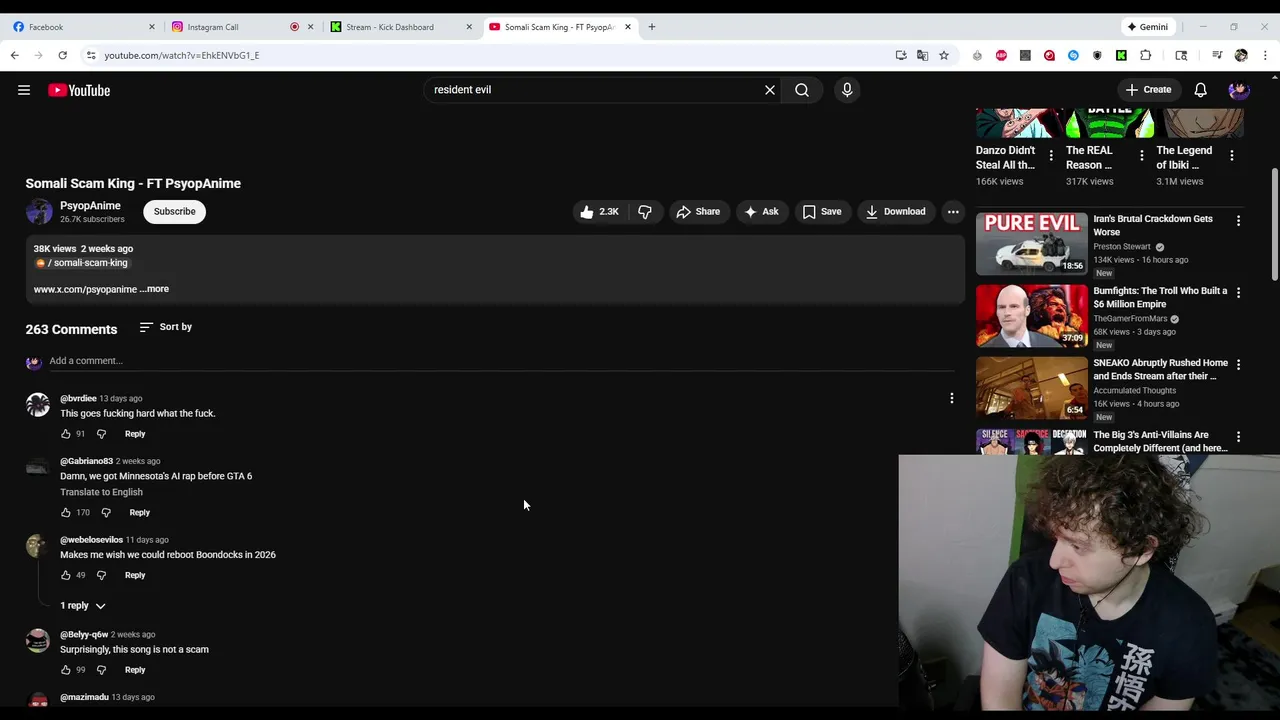The height and width of the screenshot is (720, 1280).
Task: Open the Create menu
Action: [1148, 90]
